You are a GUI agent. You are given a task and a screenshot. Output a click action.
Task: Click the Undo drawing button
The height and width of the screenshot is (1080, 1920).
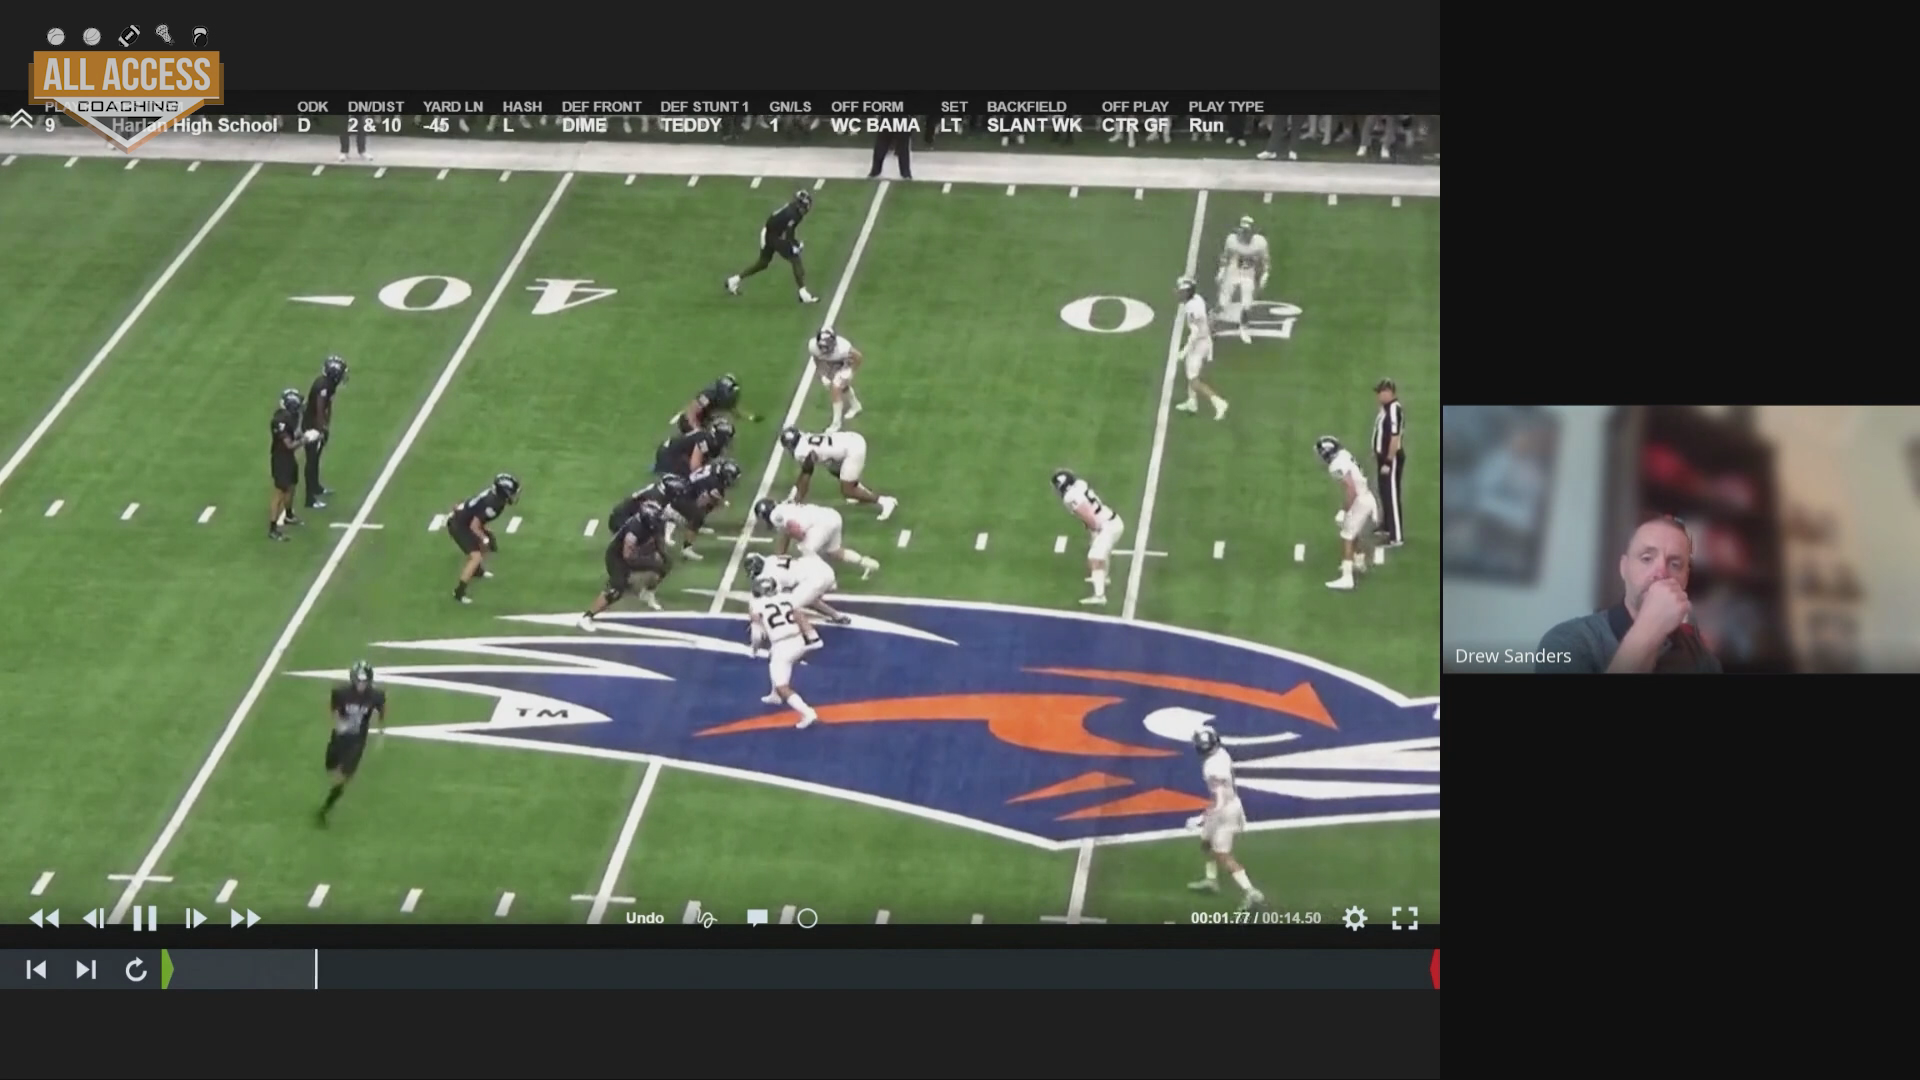pyautogui.click(x=645, y=918)
